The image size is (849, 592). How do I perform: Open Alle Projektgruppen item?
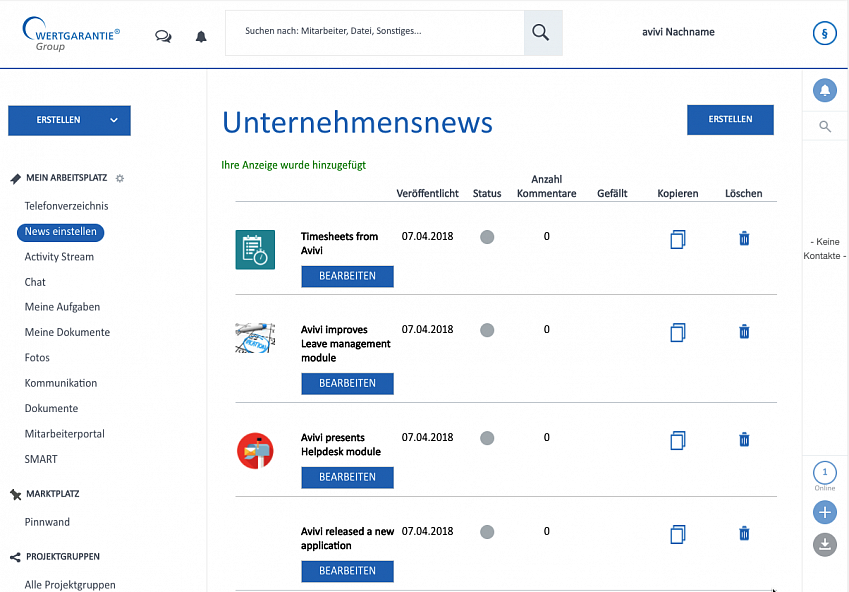coord(70,585)
